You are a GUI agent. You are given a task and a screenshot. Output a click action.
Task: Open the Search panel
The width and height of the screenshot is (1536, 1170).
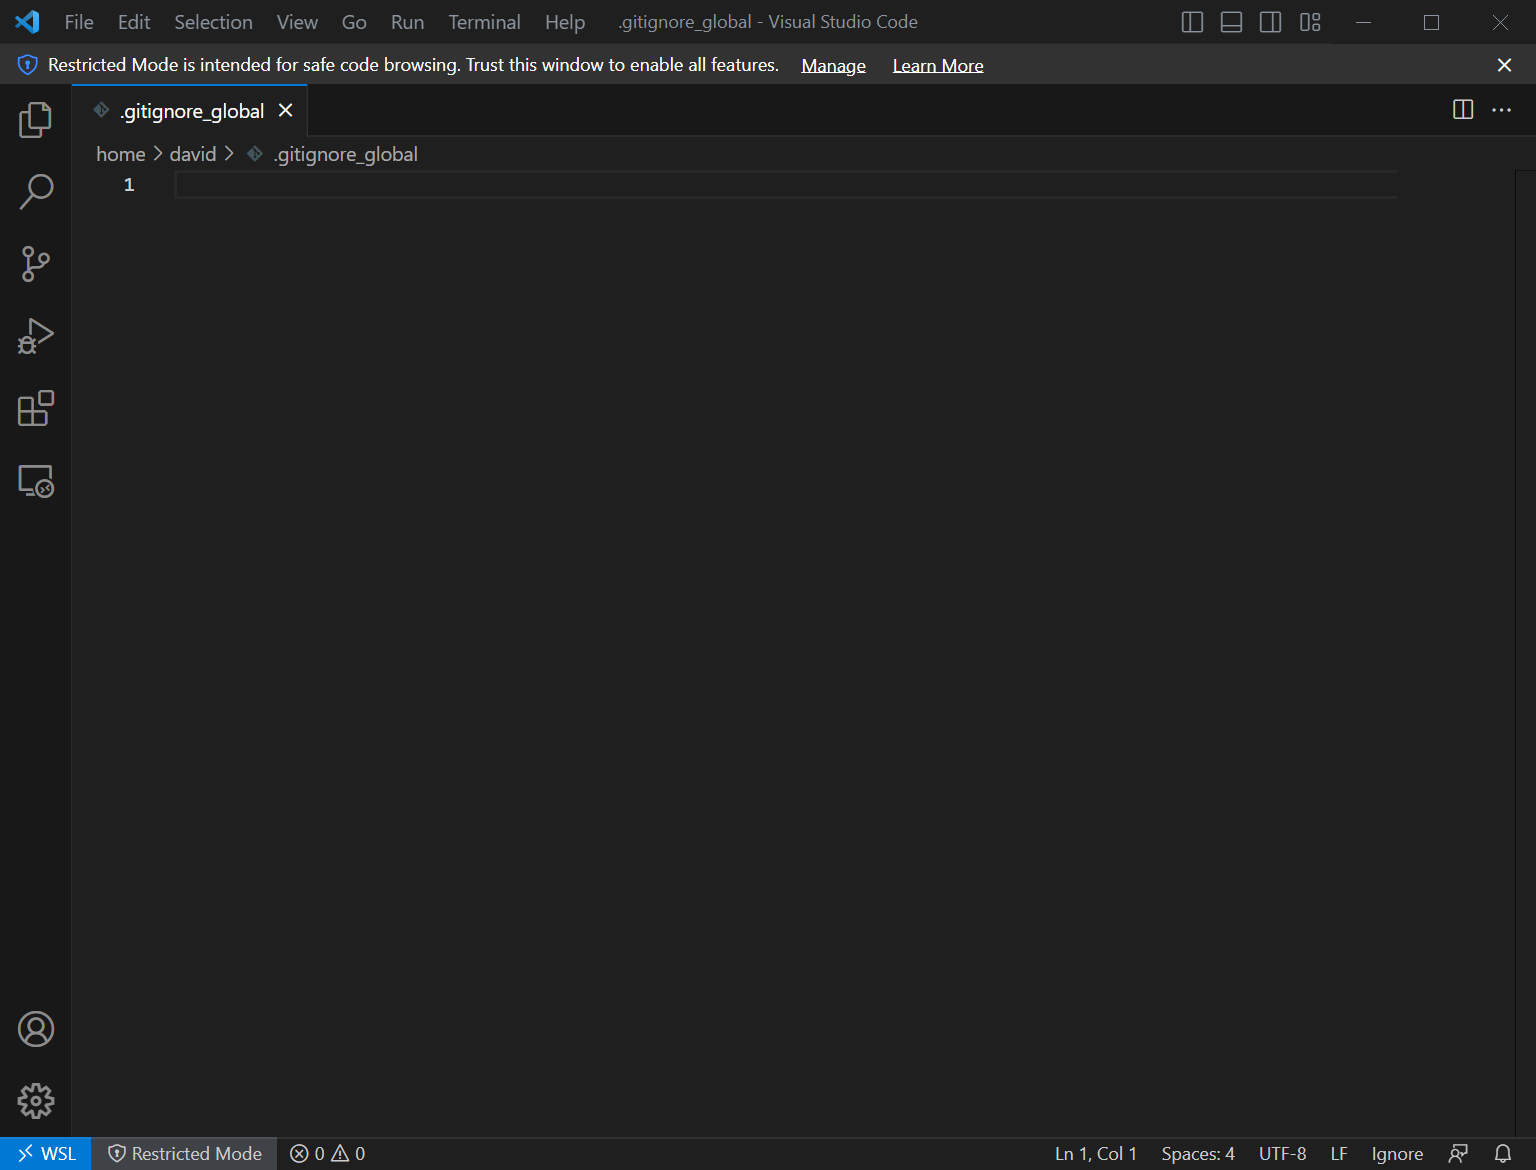click(x=36, y=191)
